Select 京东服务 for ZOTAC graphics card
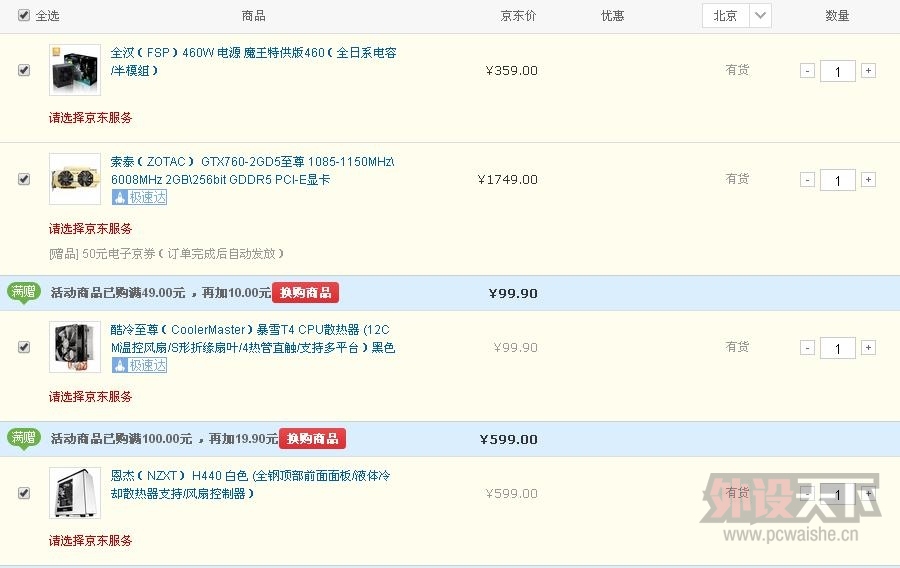Viewport: 900px width, 568px height. point(91,229)
